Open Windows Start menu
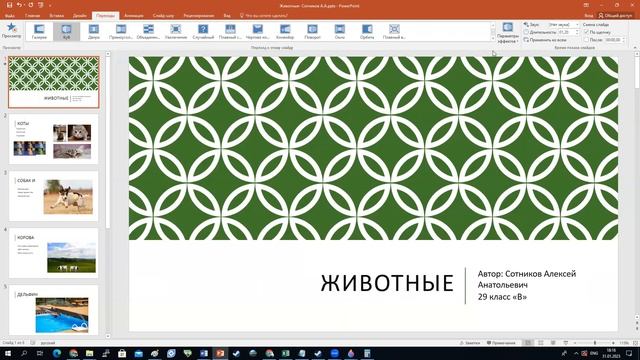This screenshot has width=640, height=360. tap(8, 353)
